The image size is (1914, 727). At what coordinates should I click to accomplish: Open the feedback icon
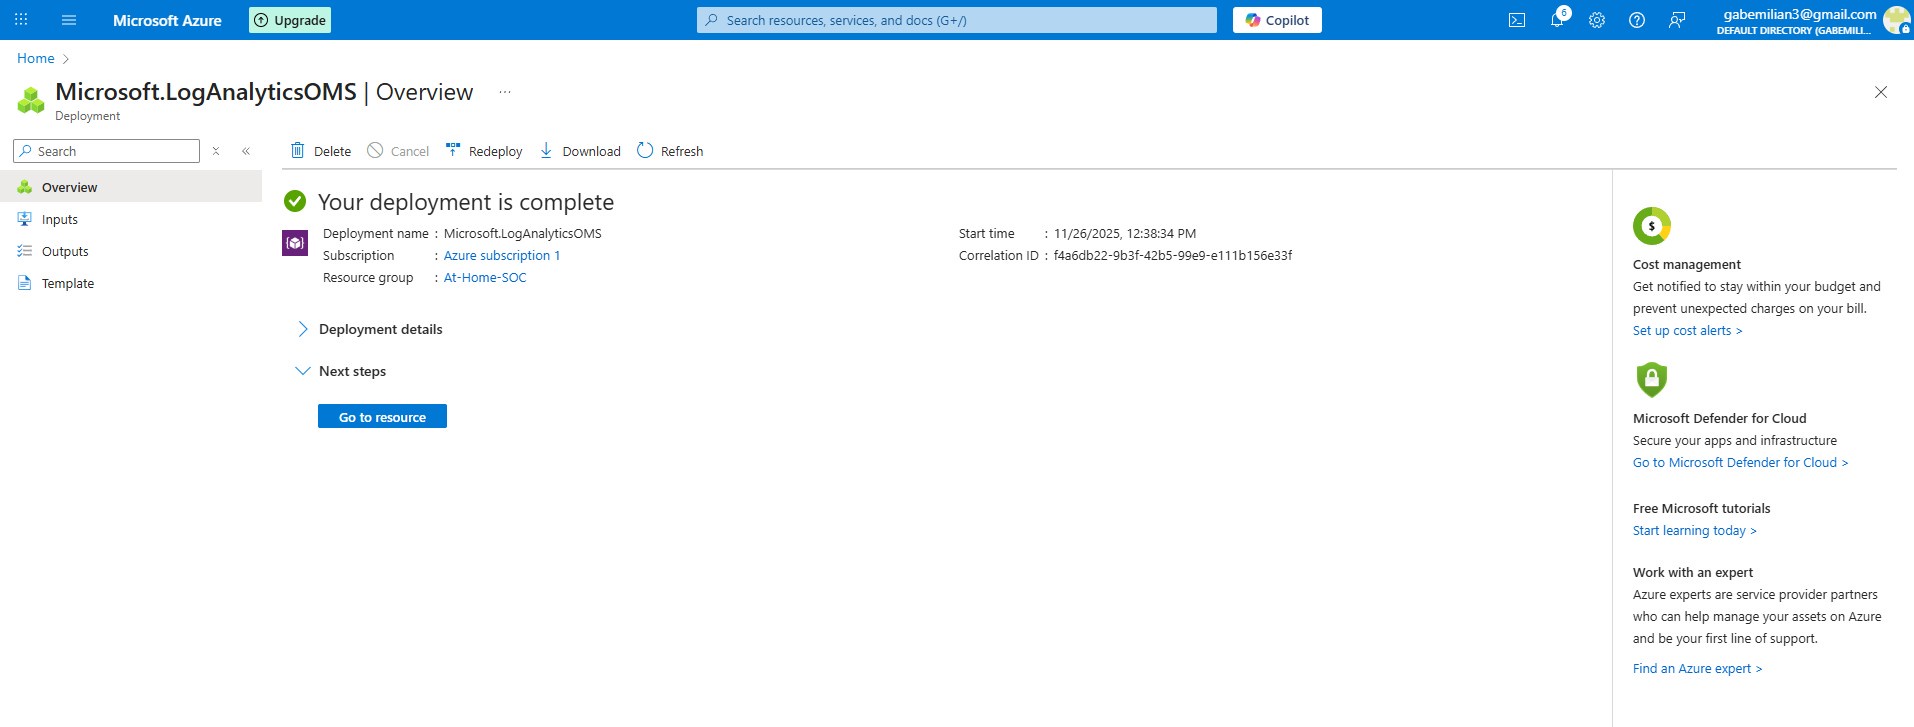pos(1677,20)
